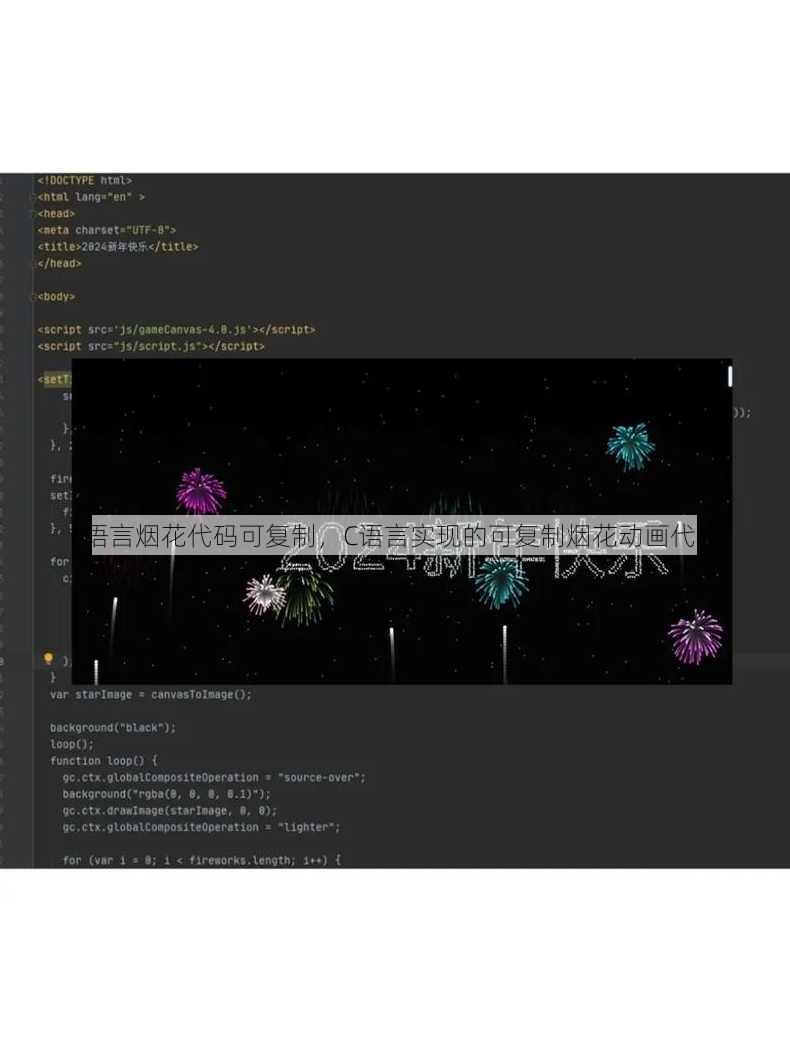Click the background("rgba(0, 0, 0, 0.1)") line
The image size is (790, 1057).
point(166,794)
